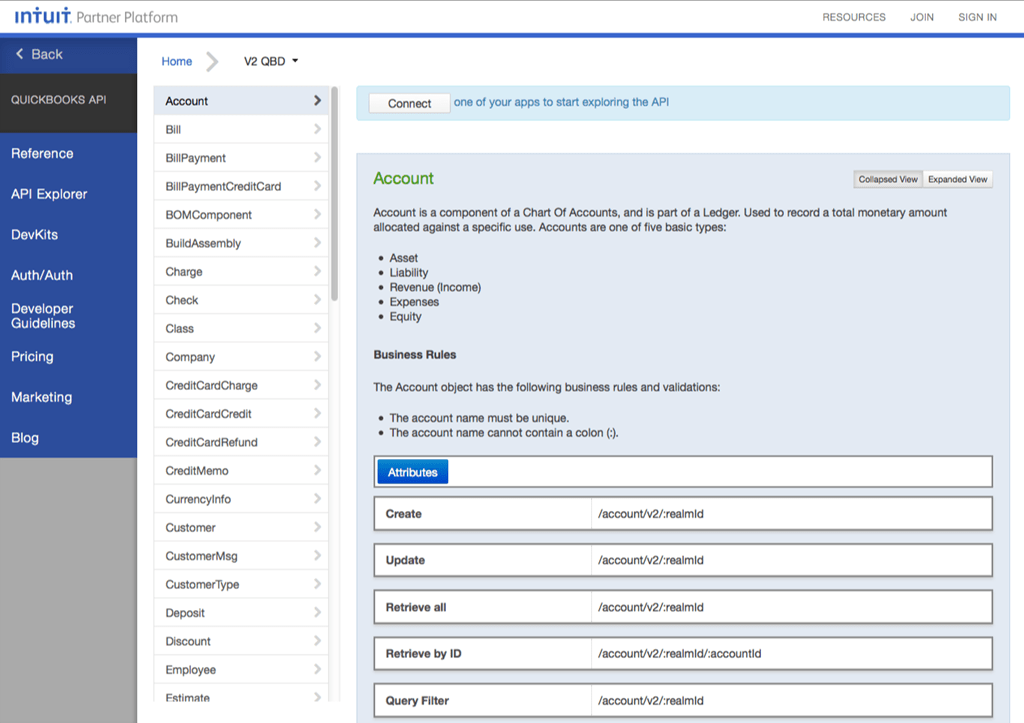Select BillPaymentCreditCard in the entity list

pos(241,186)
